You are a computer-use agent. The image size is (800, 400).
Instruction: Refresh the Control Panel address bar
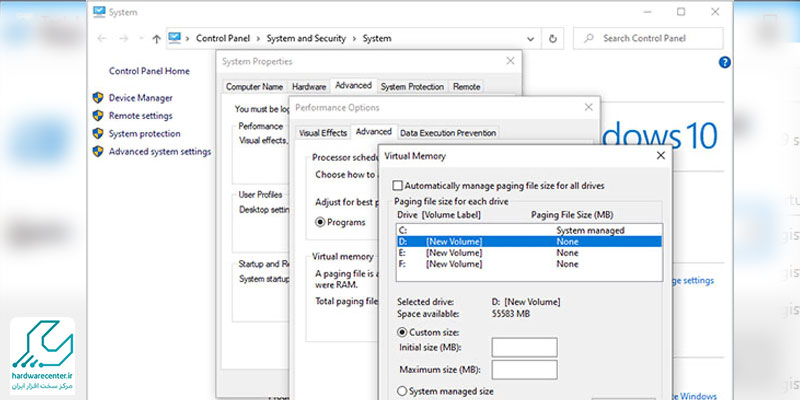pos(553,38)
